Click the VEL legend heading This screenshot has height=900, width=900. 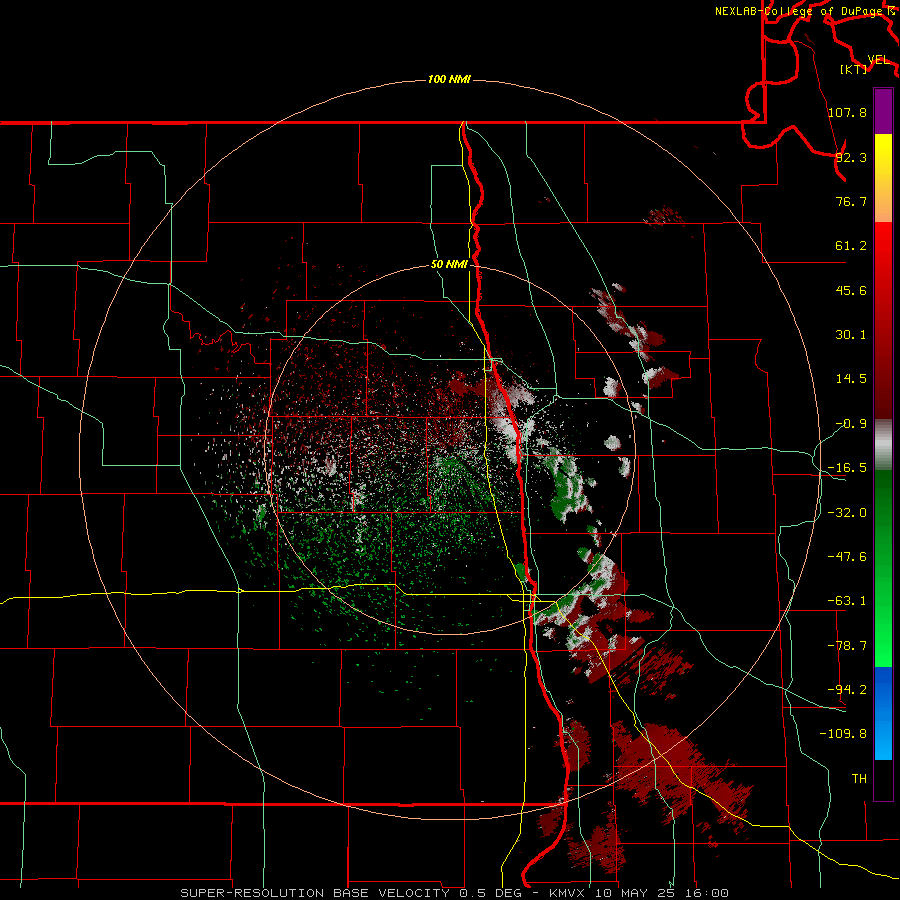(878, 60)
